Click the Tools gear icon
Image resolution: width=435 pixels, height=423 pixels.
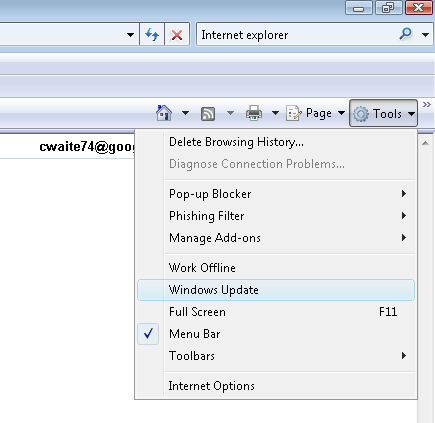361,114
